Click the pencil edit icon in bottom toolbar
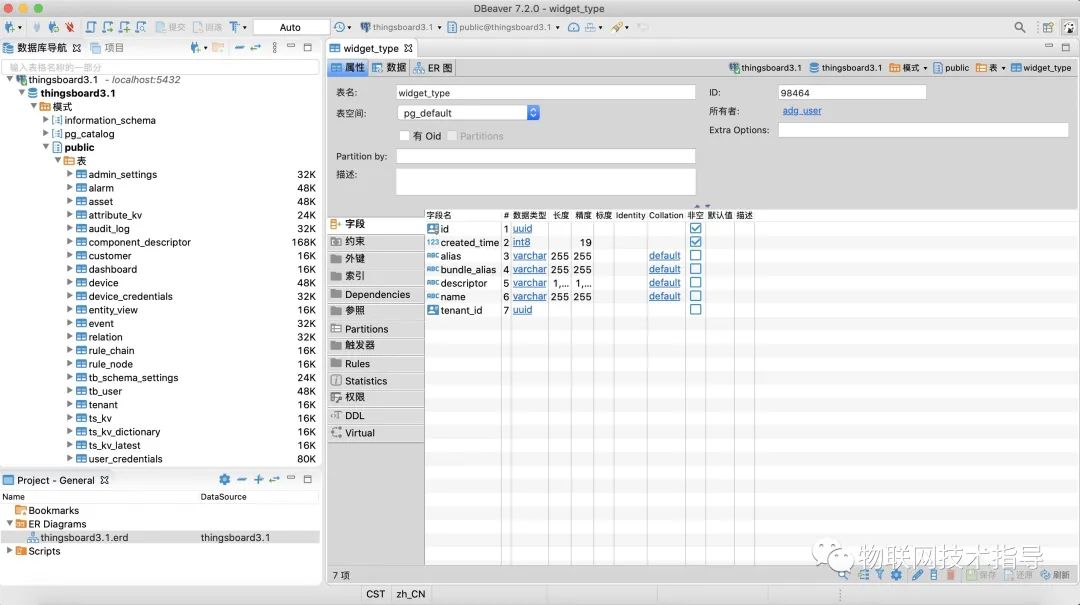Screen dimensions: 1080x605 (917, 575)
